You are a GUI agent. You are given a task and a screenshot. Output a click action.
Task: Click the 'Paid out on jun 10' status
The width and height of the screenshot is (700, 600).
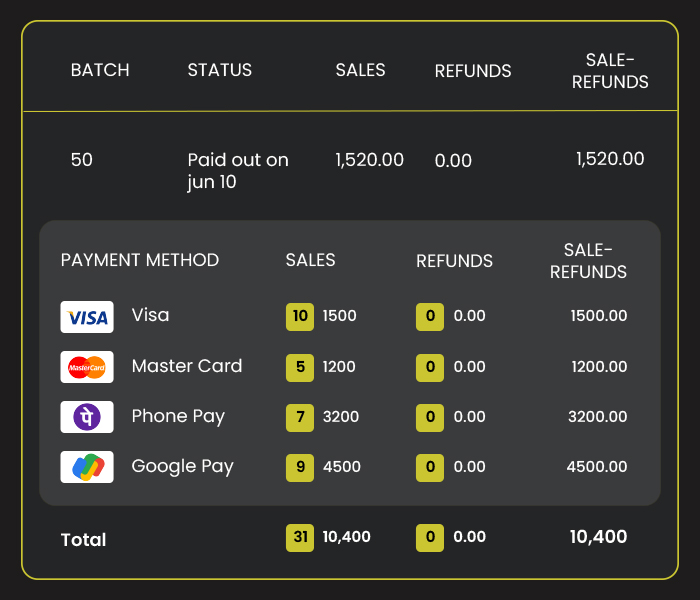238,172
